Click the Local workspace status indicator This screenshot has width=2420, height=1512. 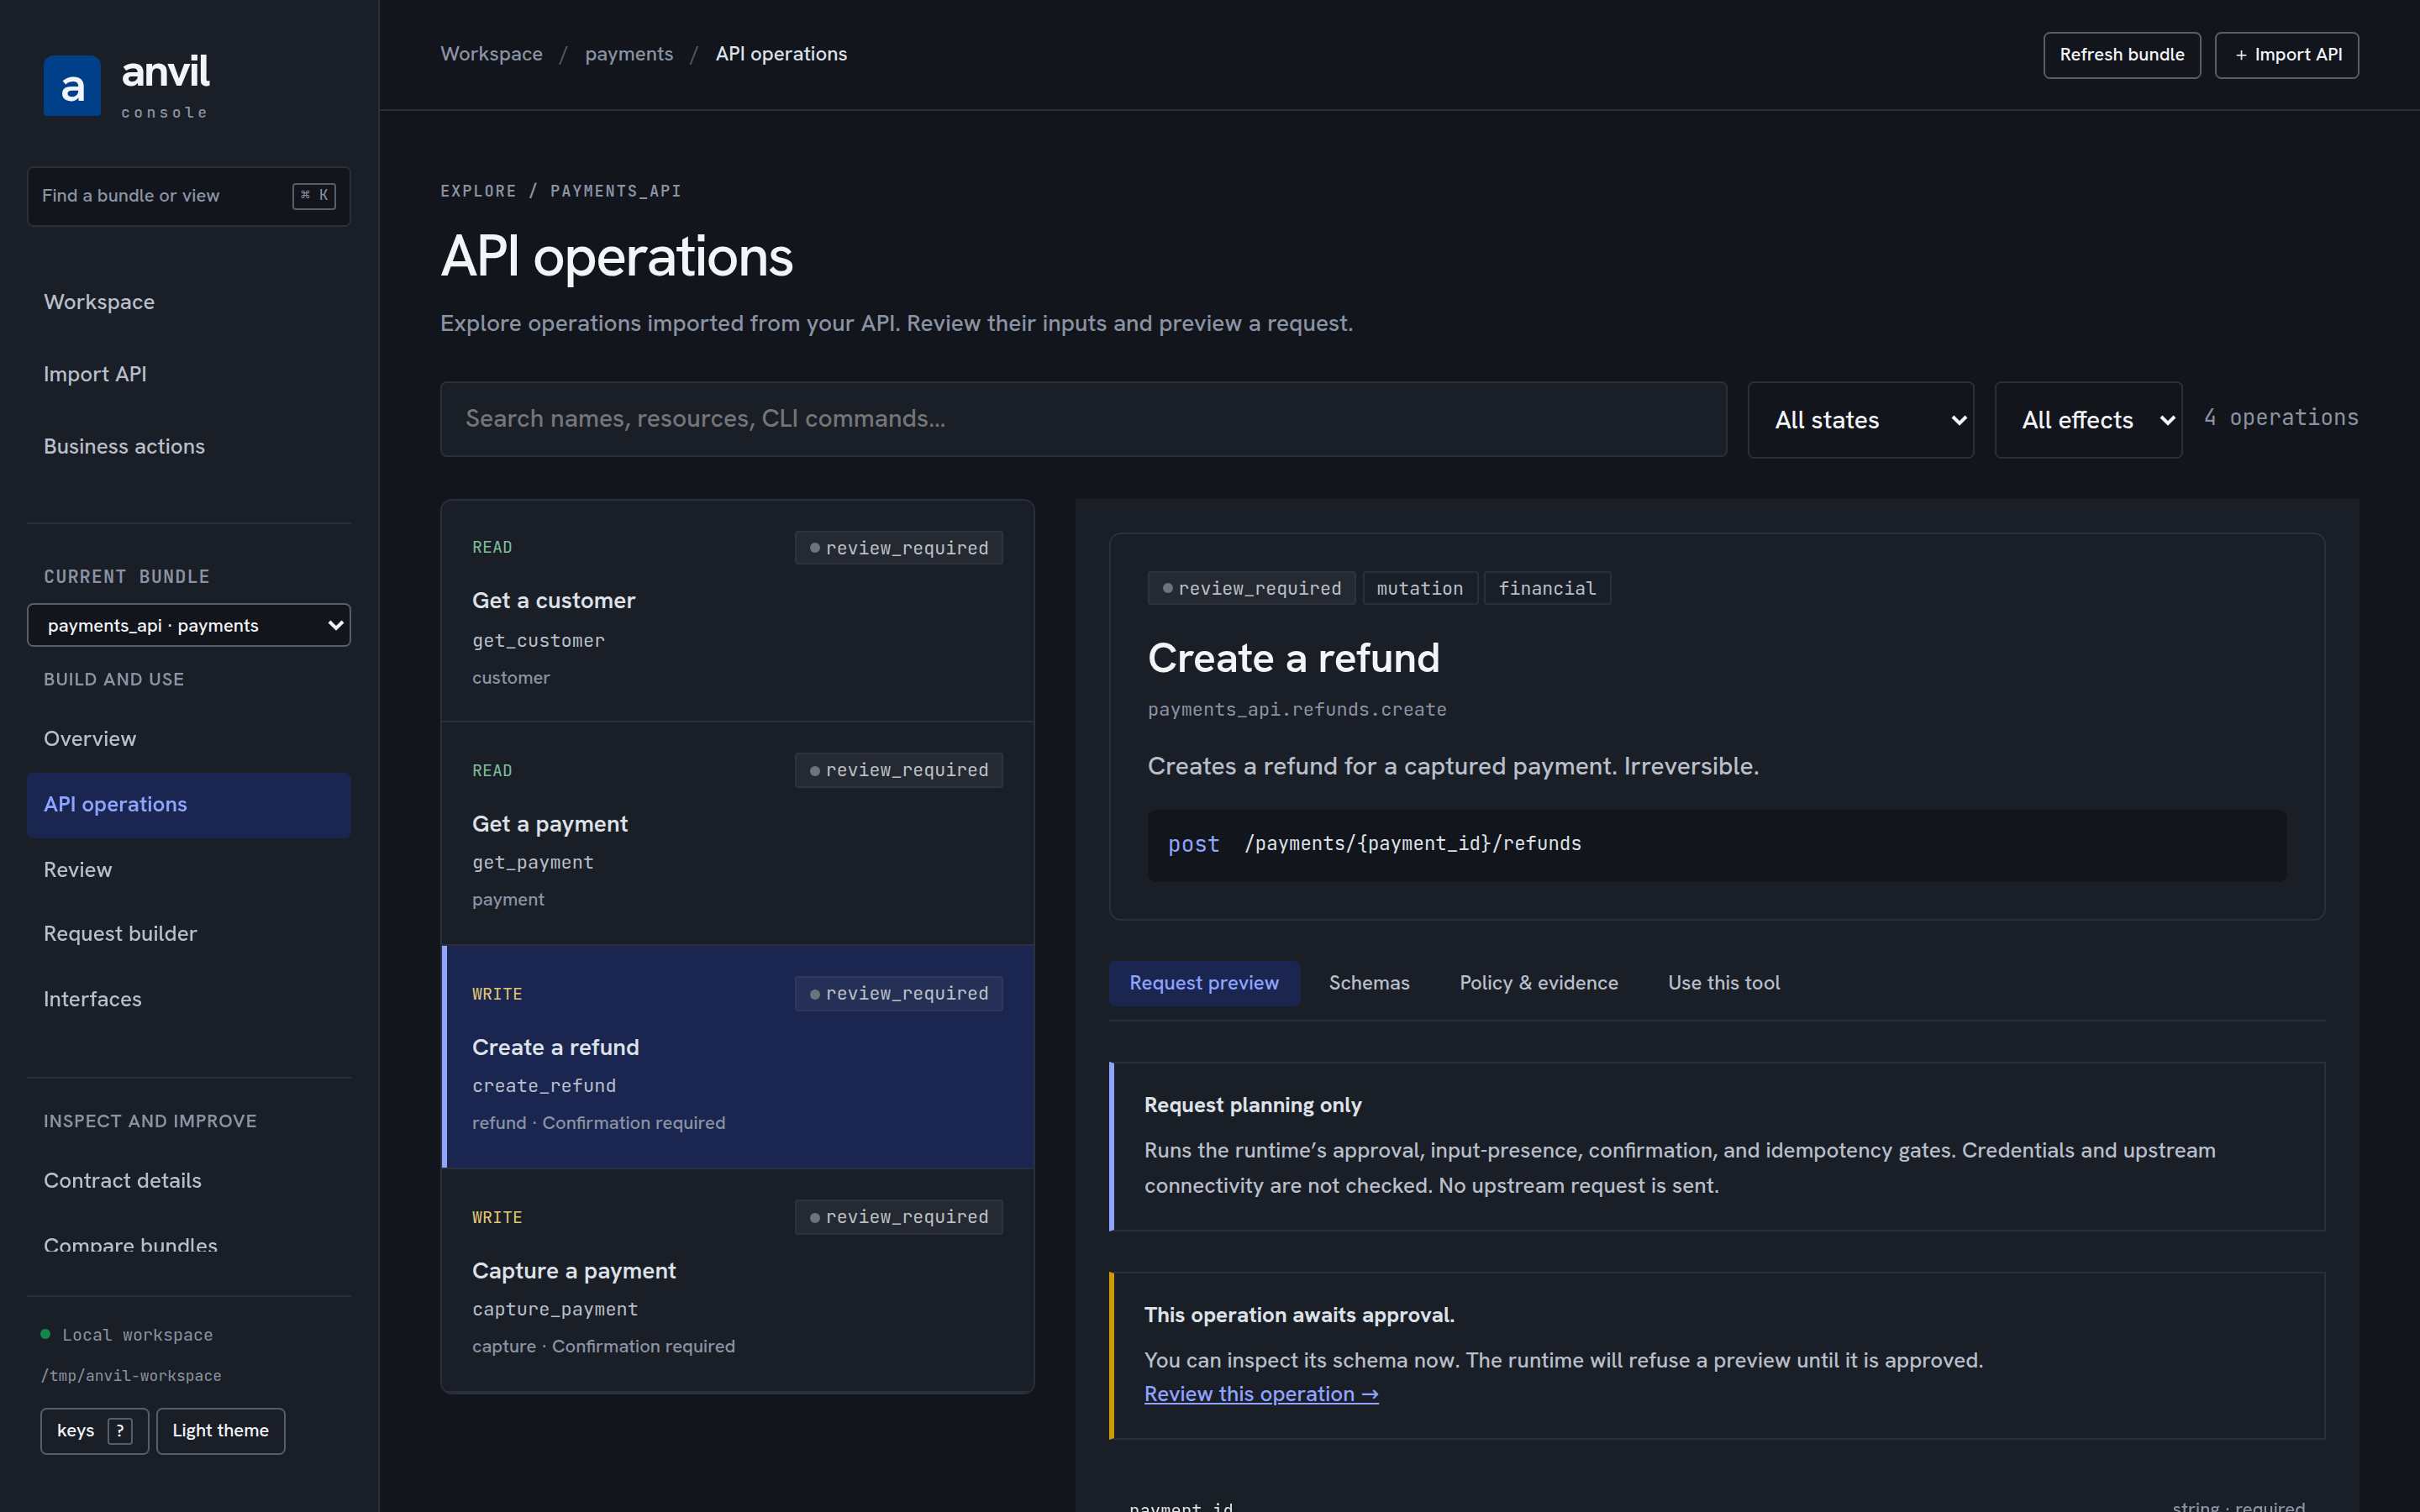(127, 1335)
